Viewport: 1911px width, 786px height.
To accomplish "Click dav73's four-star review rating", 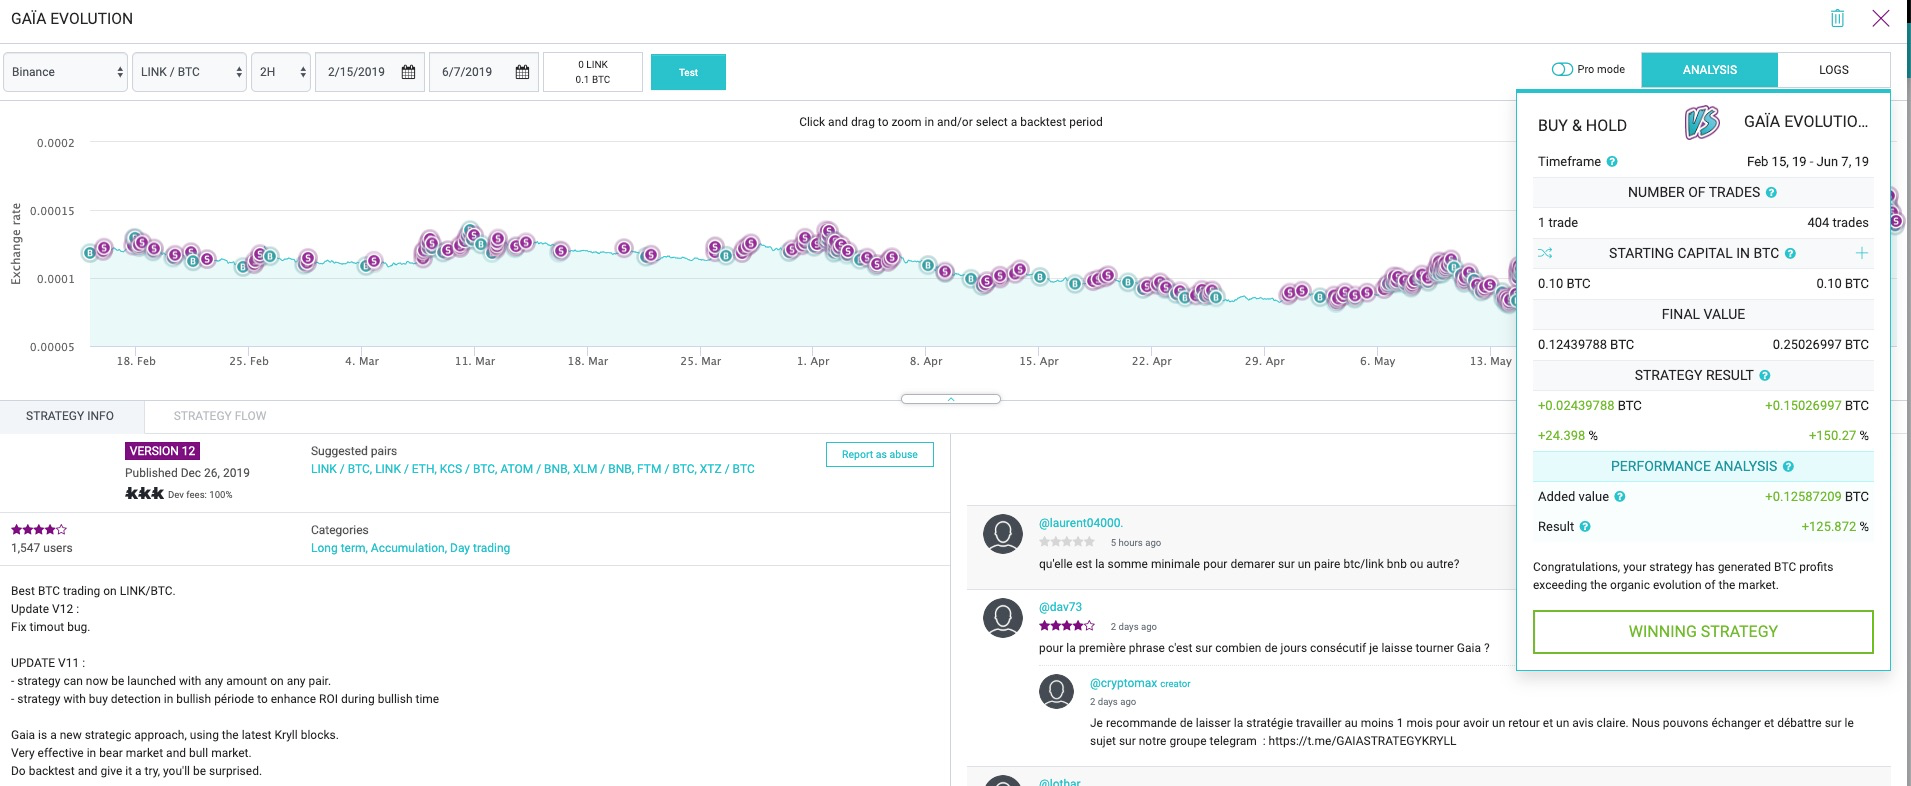I will pyautogui.click(x=1067, y=626).
